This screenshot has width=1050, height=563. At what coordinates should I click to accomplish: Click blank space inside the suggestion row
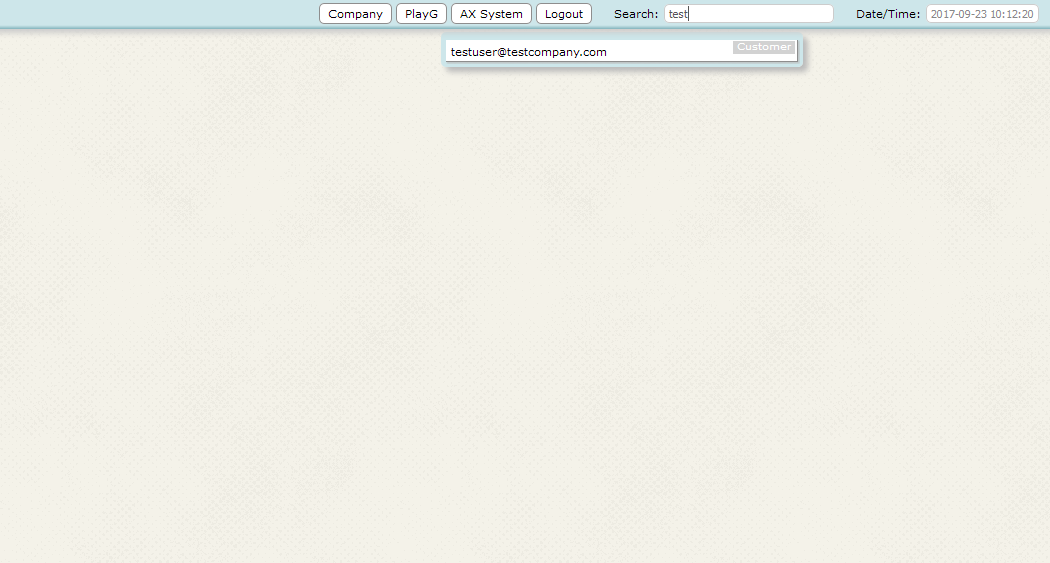coord(670,52)
